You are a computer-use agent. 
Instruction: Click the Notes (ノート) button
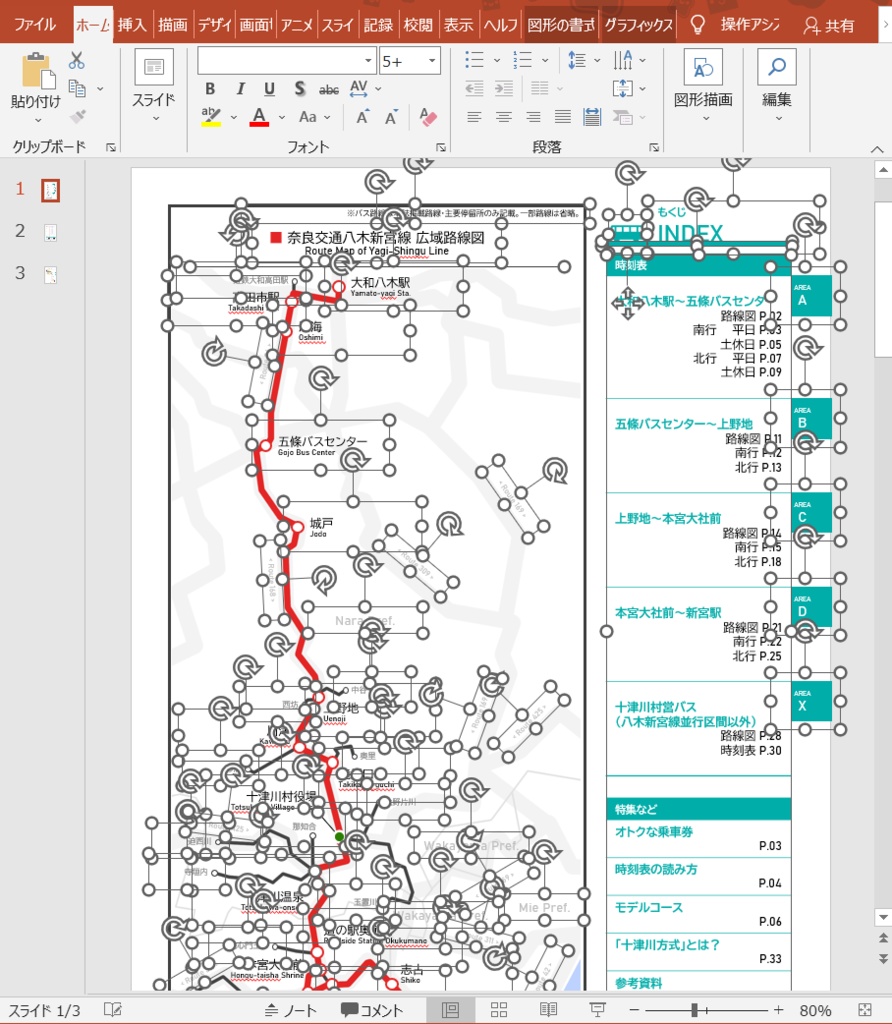point(291,1010)
